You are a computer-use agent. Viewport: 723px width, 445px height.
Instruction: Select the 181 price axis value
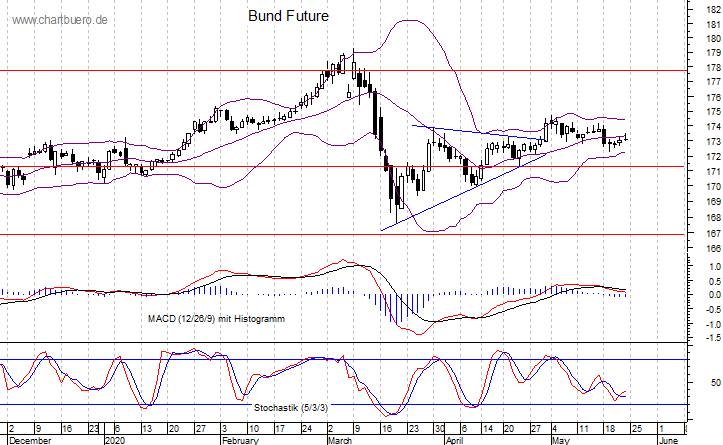coord(713,24)
